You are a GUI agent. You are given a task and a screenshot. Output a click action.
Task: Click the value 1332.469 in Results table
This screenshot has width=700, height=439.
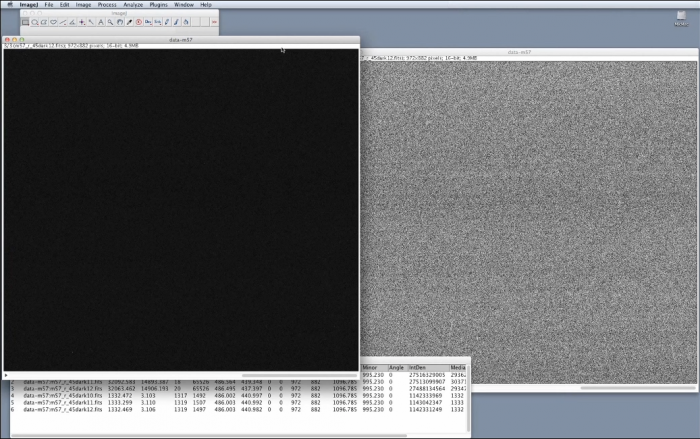[x=120, y=410]
